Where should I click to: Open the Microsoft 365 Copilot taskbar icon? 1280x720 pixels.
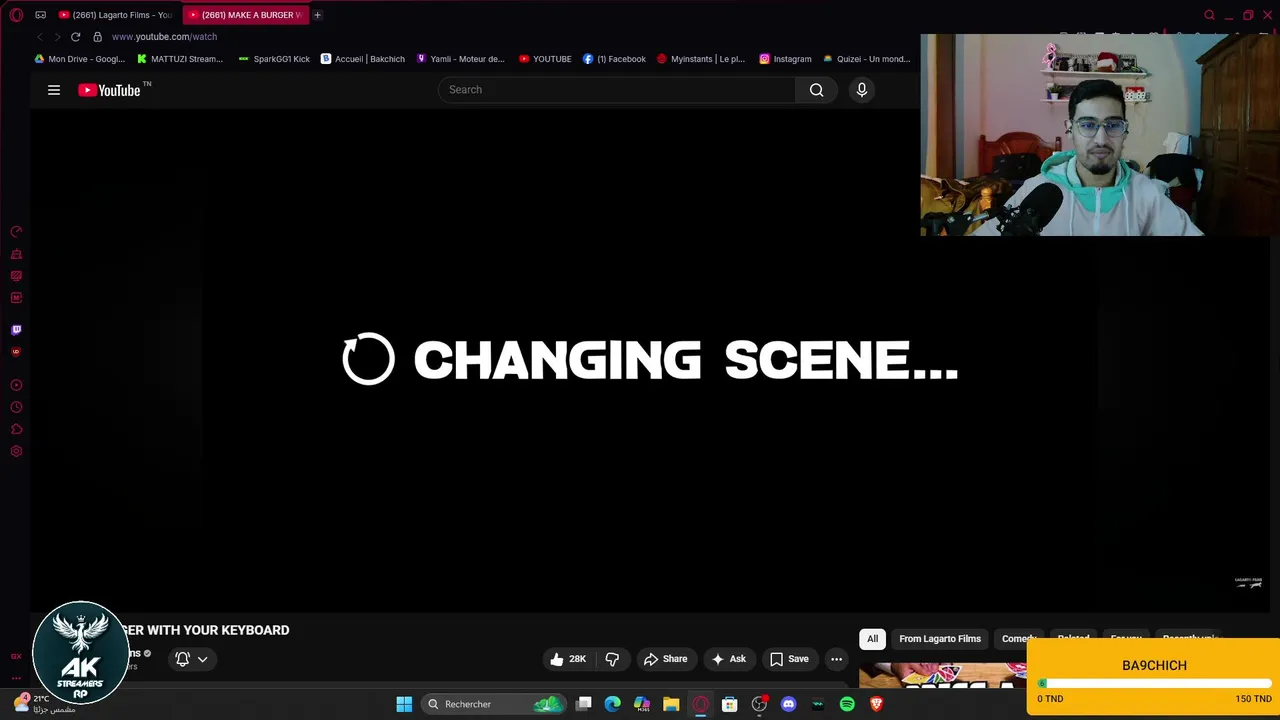click(642, 704)
